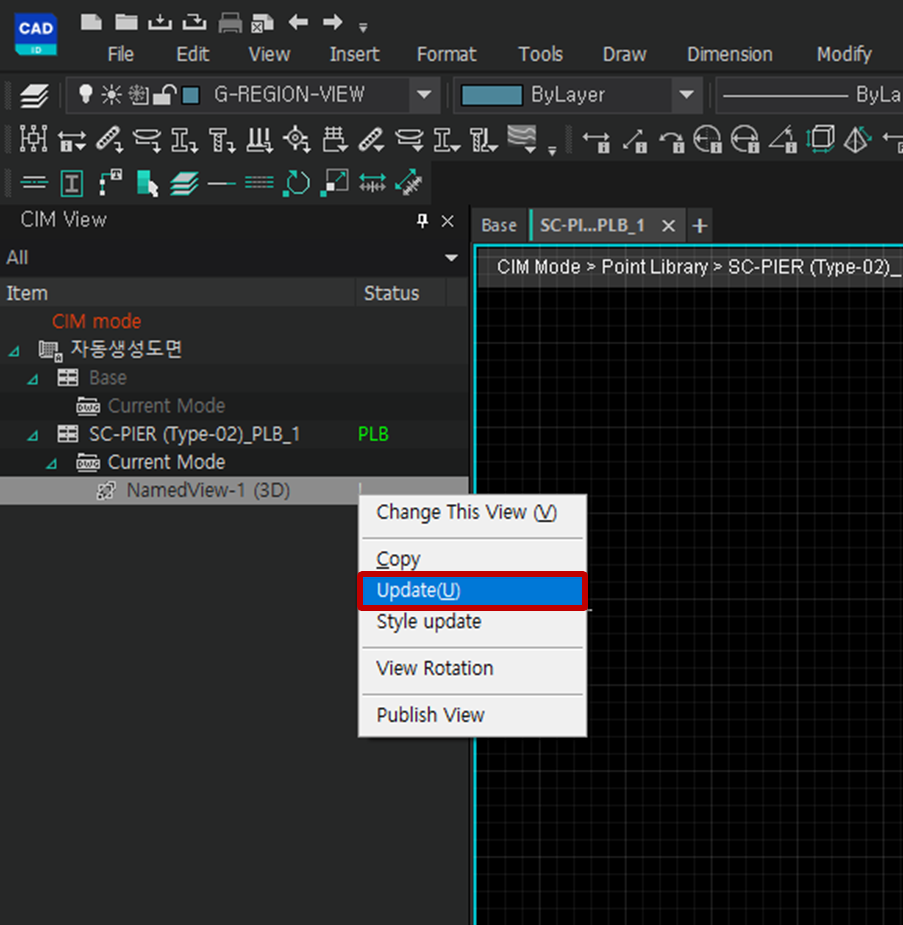The image size is (903, 925).
Task: Click the plus button to open a new tab
Action: click(x=699, y=225)
